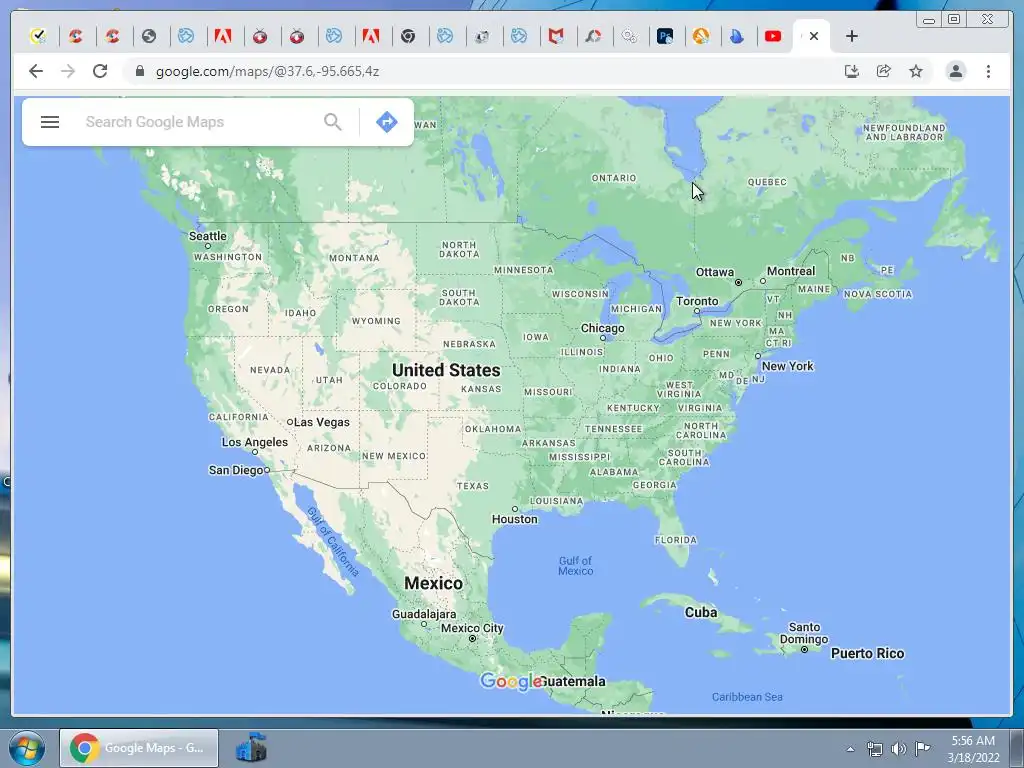The width and height of the screenshot is (1024, 768).
Task: Open Directions with the blue arrow icon
Action: (x=387, y=122)
